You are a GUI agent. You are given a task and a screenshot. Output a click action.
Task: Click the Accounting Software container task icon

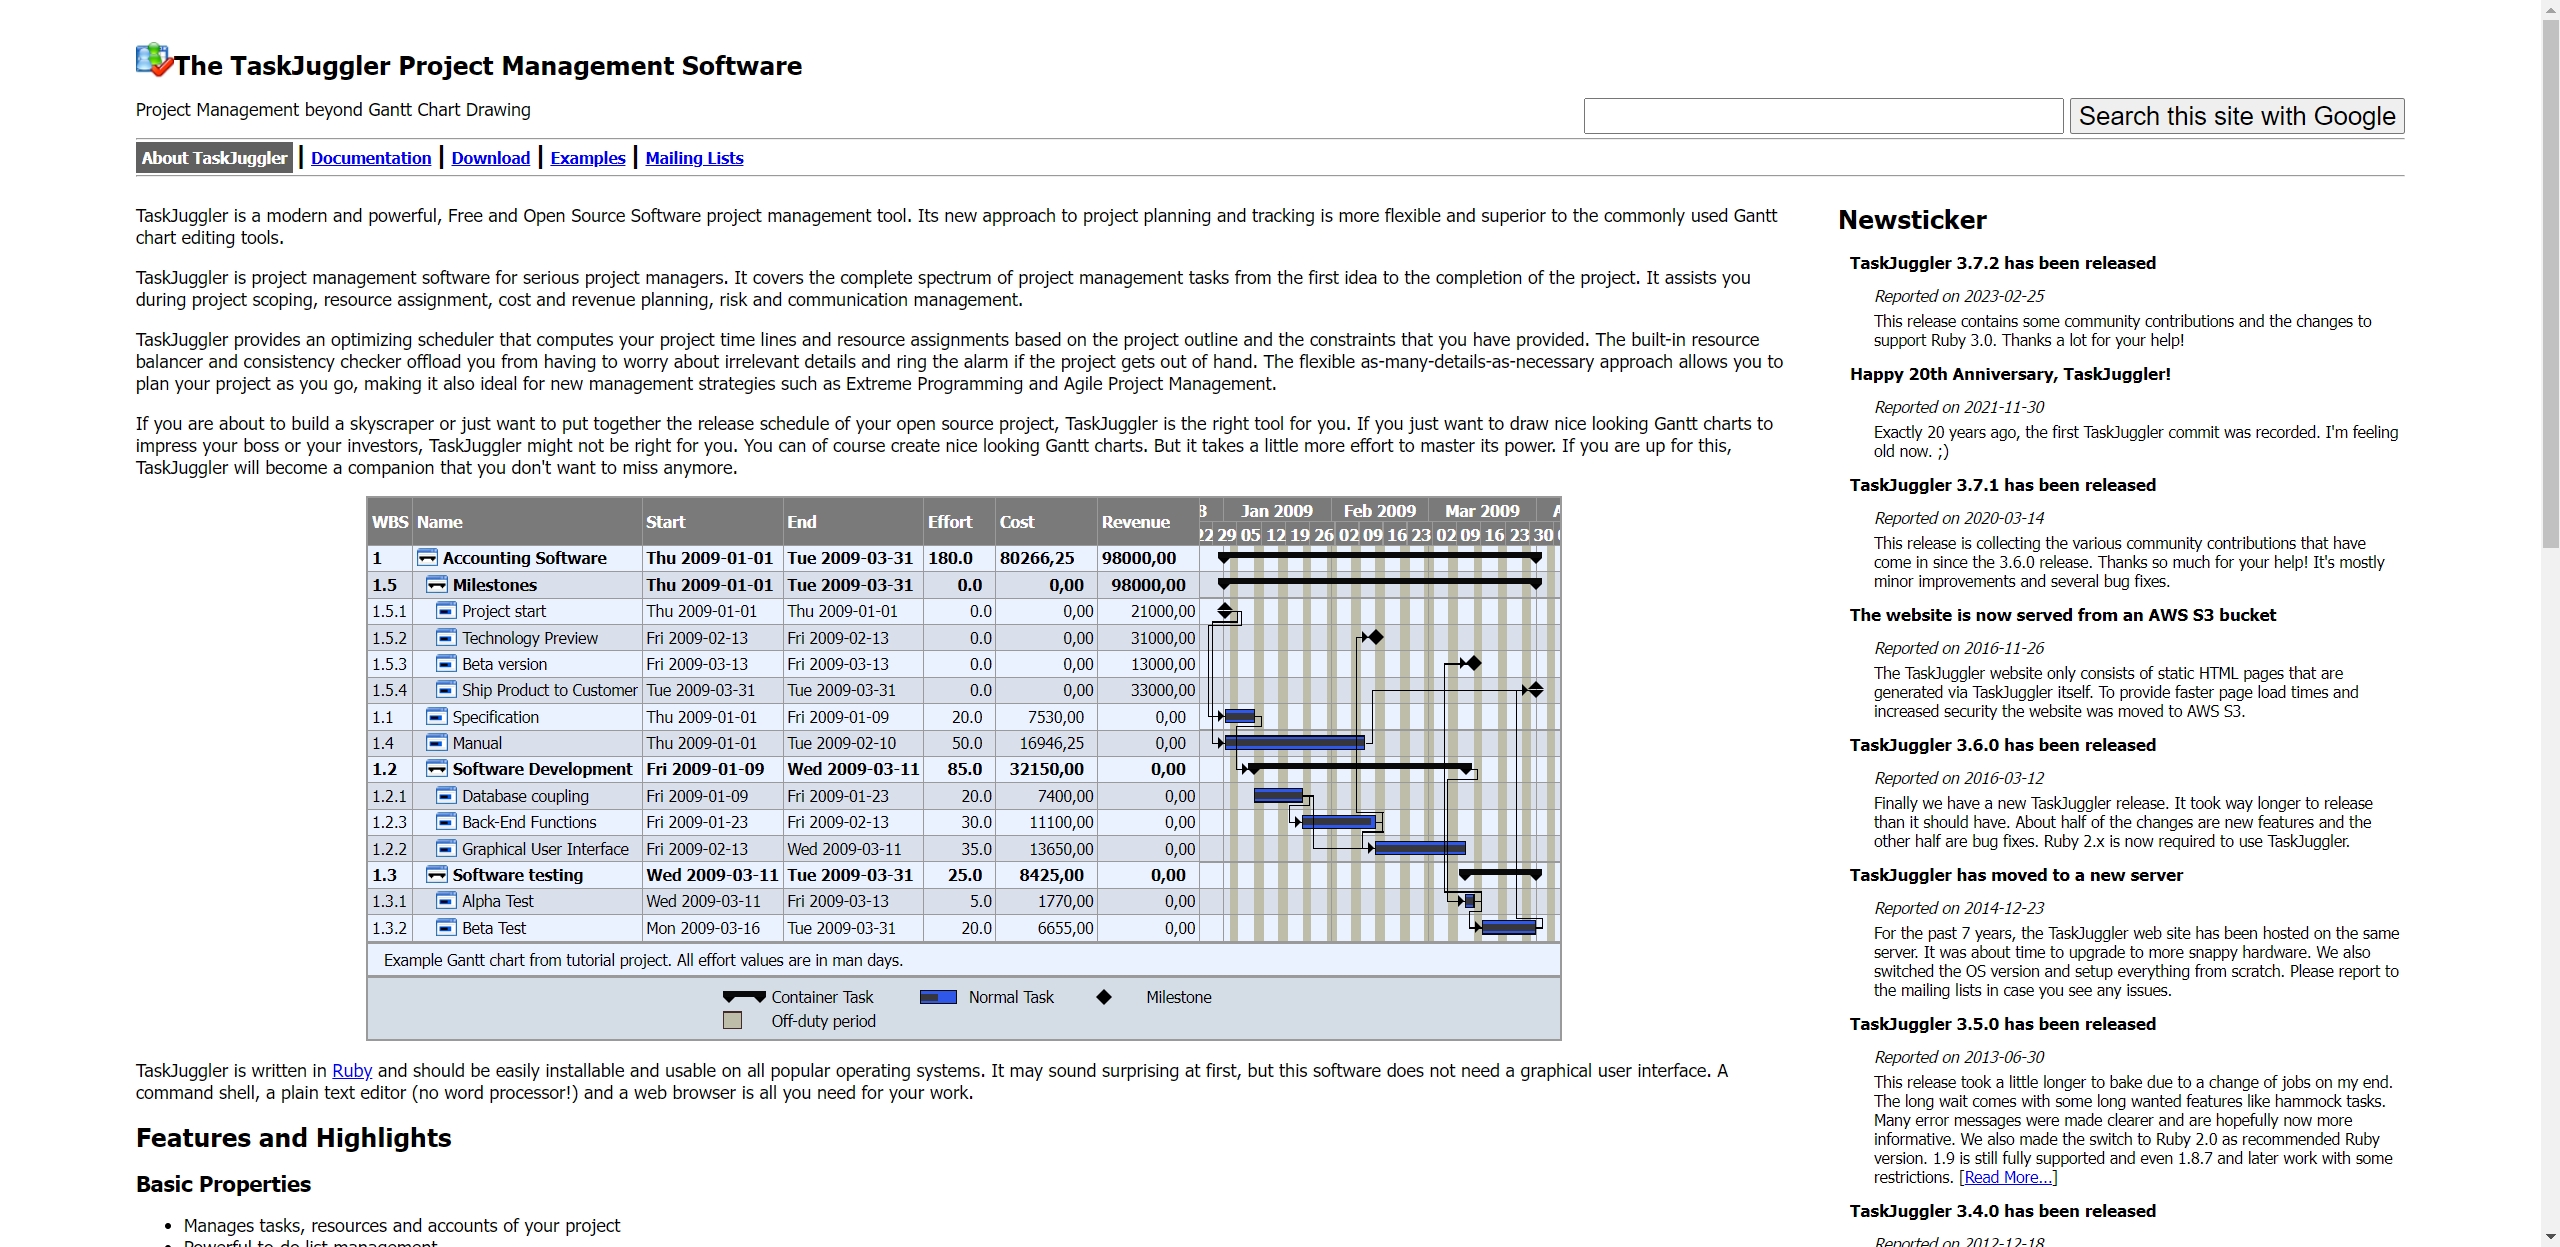coord(427,558)
